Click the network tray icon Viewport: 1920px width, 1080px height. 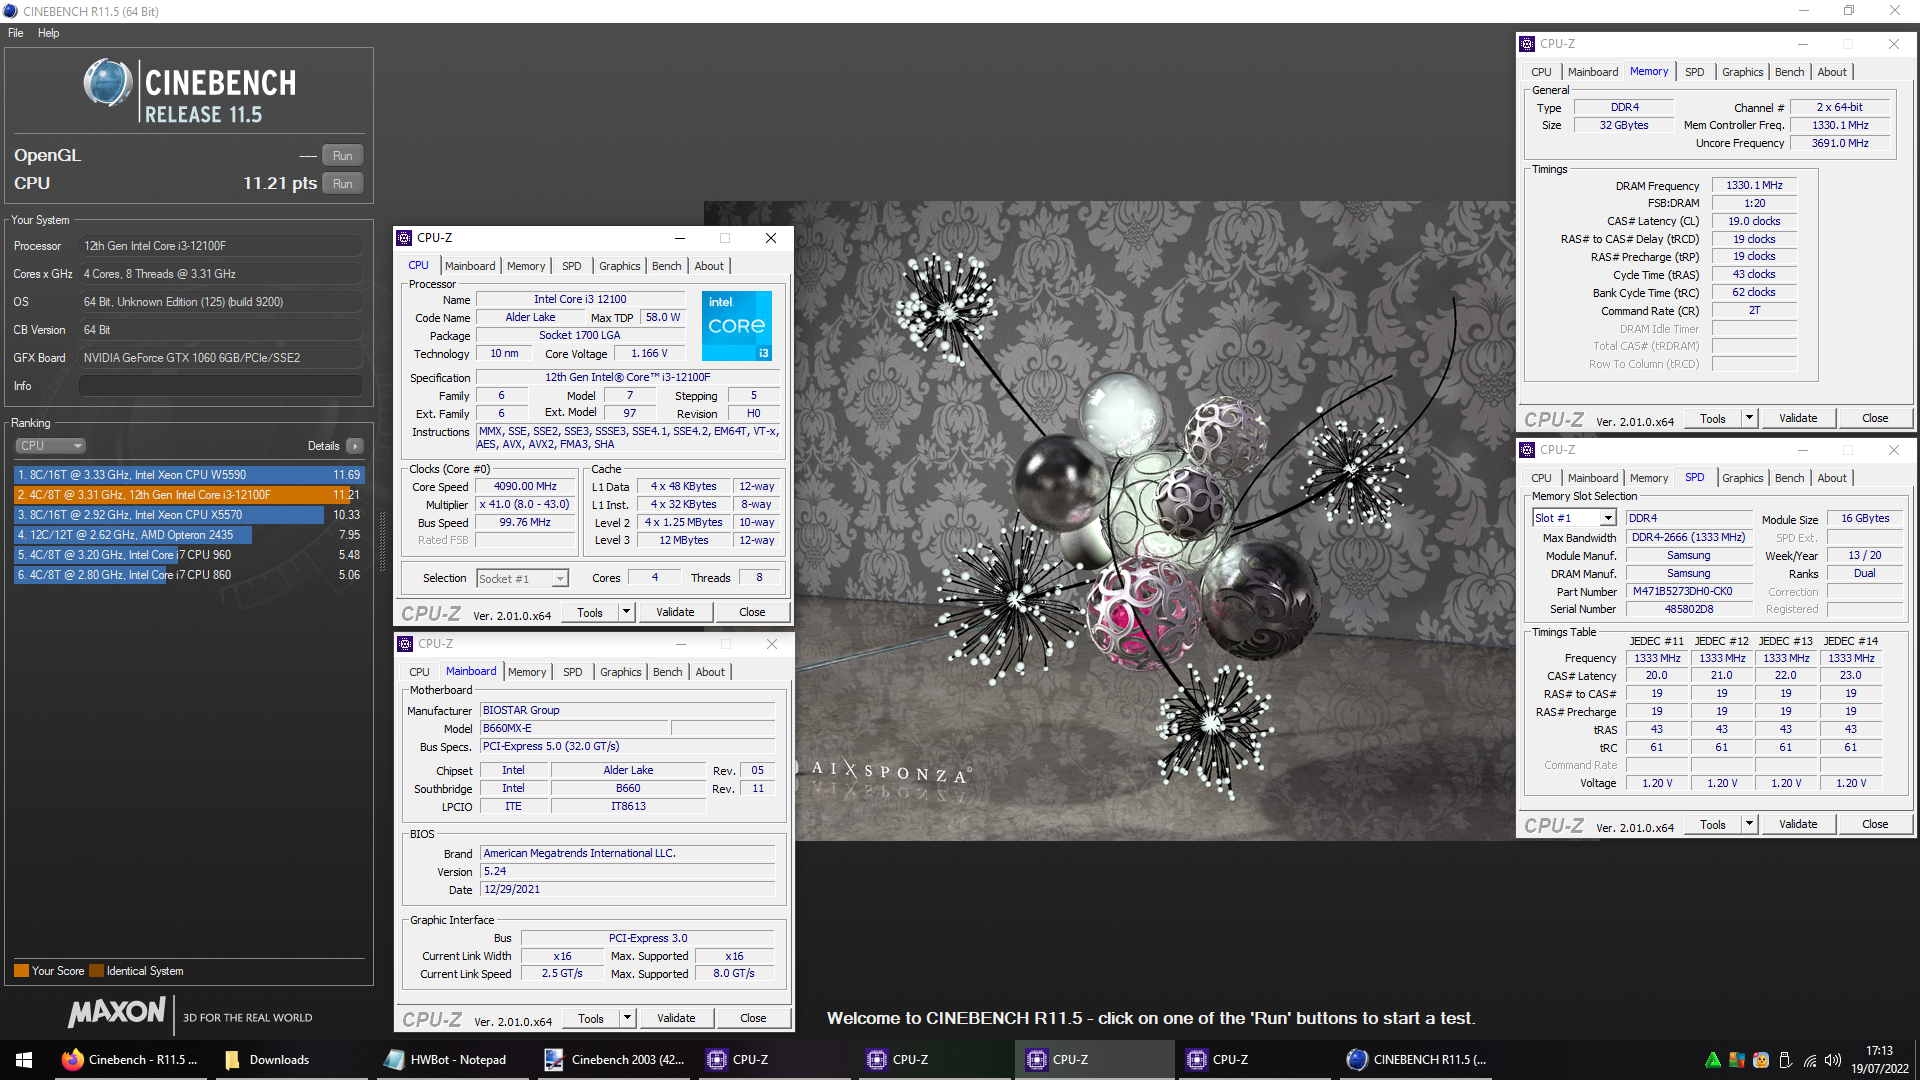1810,1060
